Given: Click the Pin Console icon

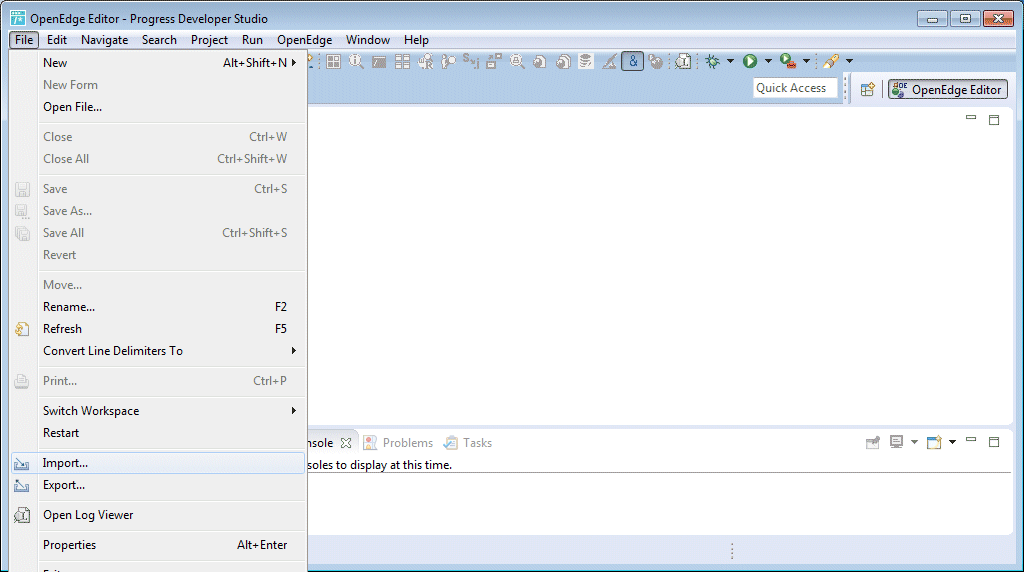Looking at the screenshot, I should 873,443.
